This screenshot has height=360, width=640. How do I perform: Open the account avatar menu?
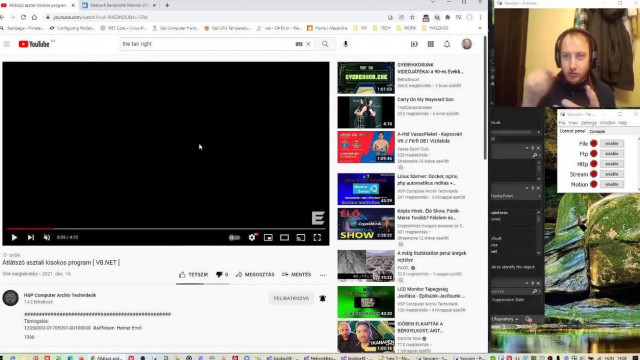(x=467, y=44)
